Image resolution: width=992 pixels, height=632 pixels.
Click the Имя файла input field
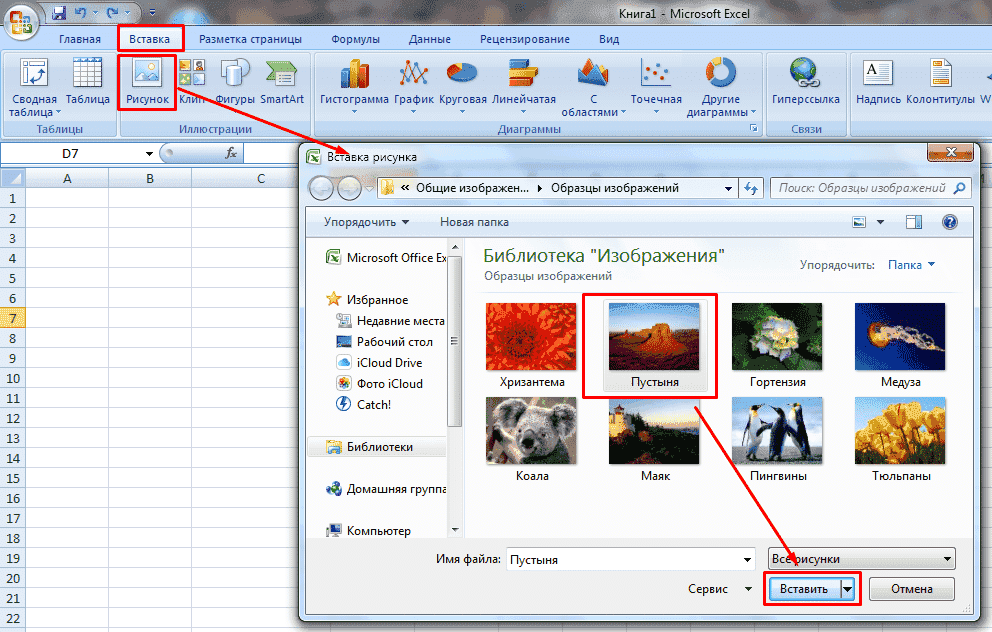[x=630, y=559]
